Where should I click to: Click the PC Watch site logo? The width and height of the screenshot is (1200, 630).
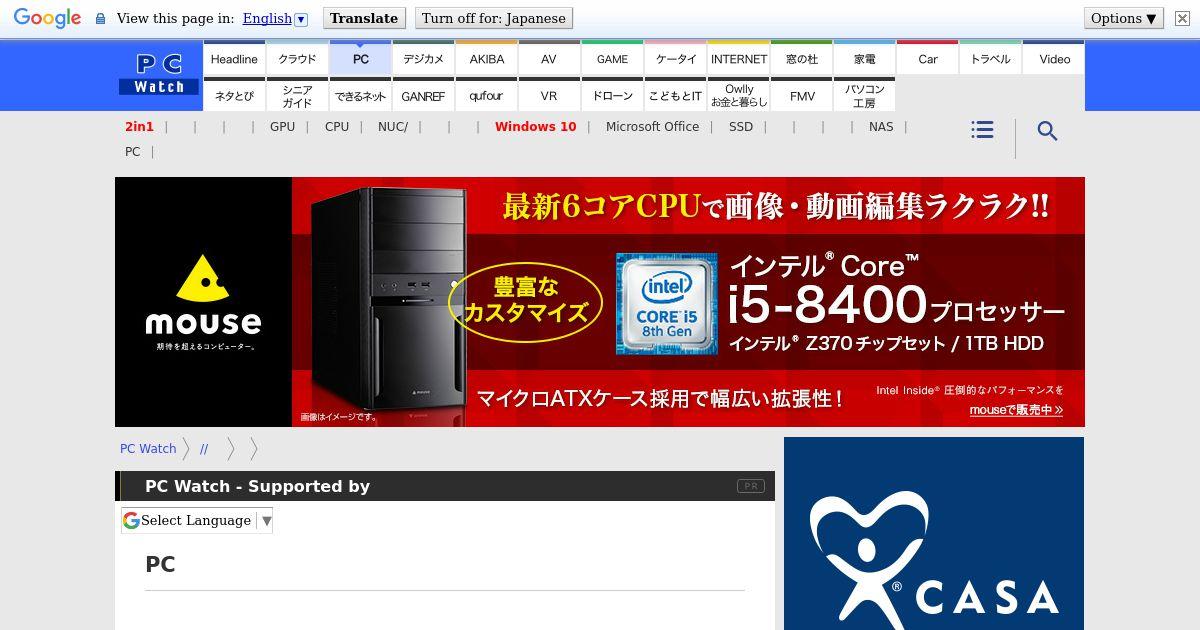click(159, 75)
